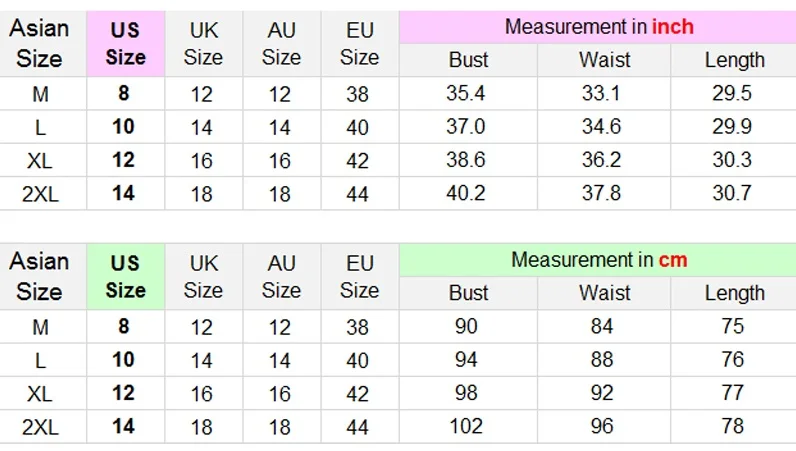Click the 'Measurement in cm' header
796x451 pixels.
click(598, 260)
